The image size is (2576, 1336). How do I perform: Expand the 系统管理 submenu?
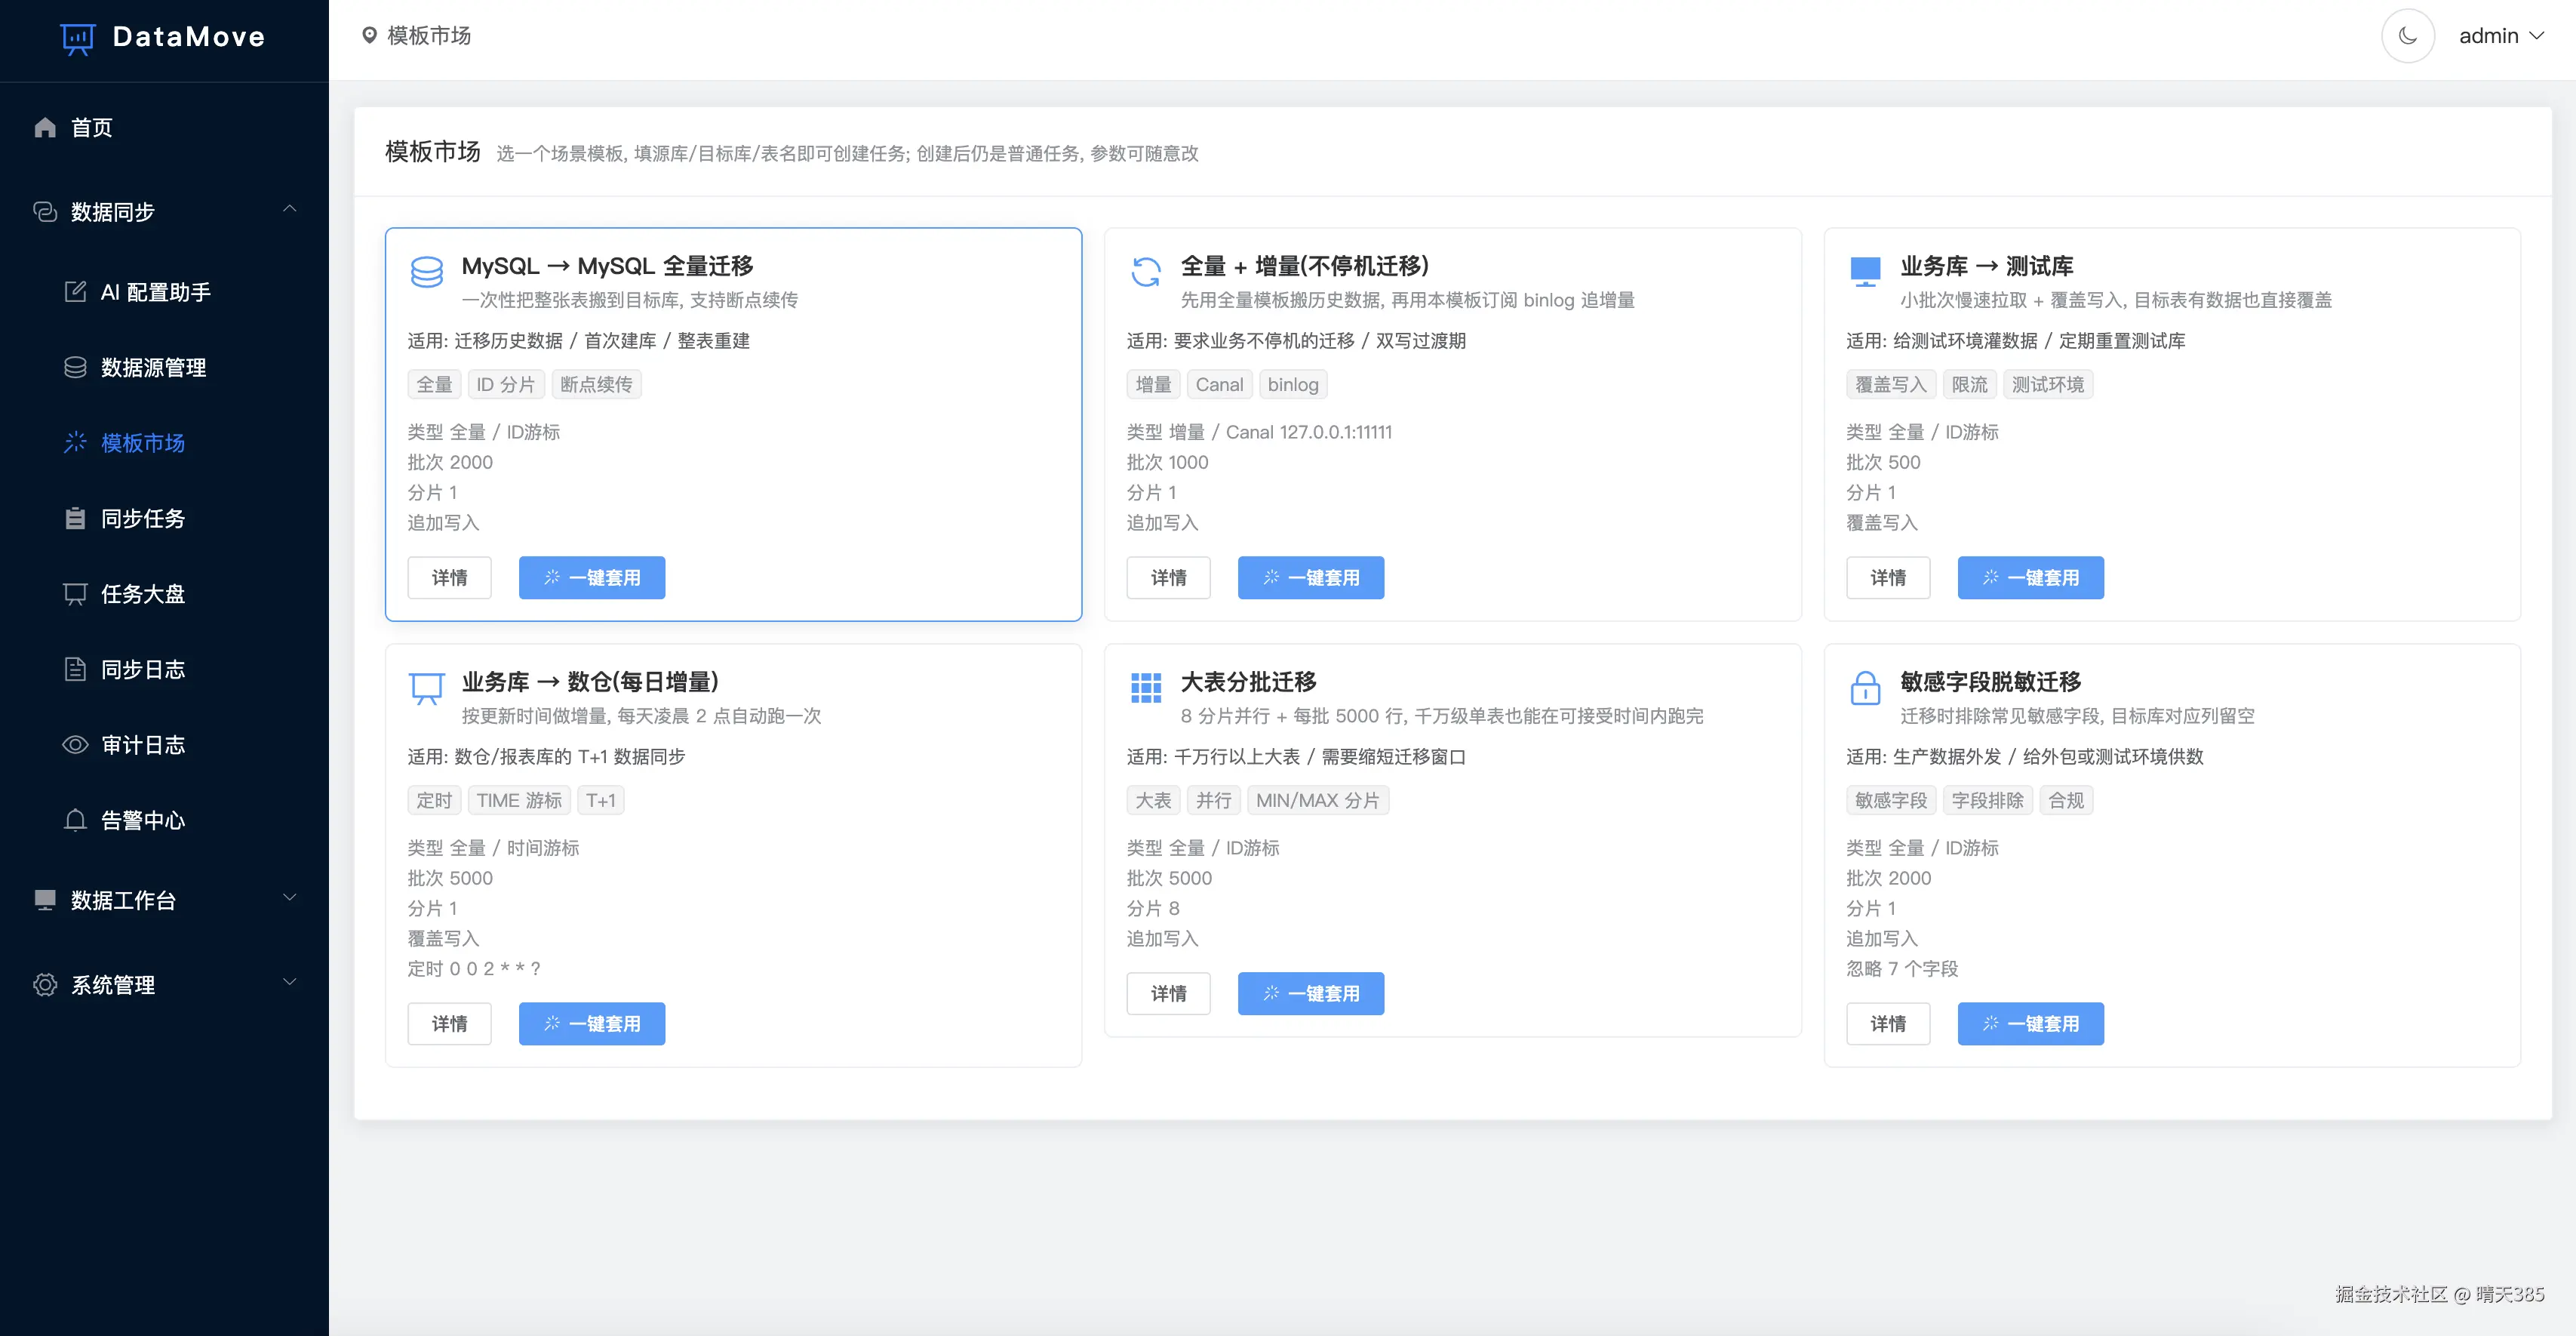pos(164,984)
